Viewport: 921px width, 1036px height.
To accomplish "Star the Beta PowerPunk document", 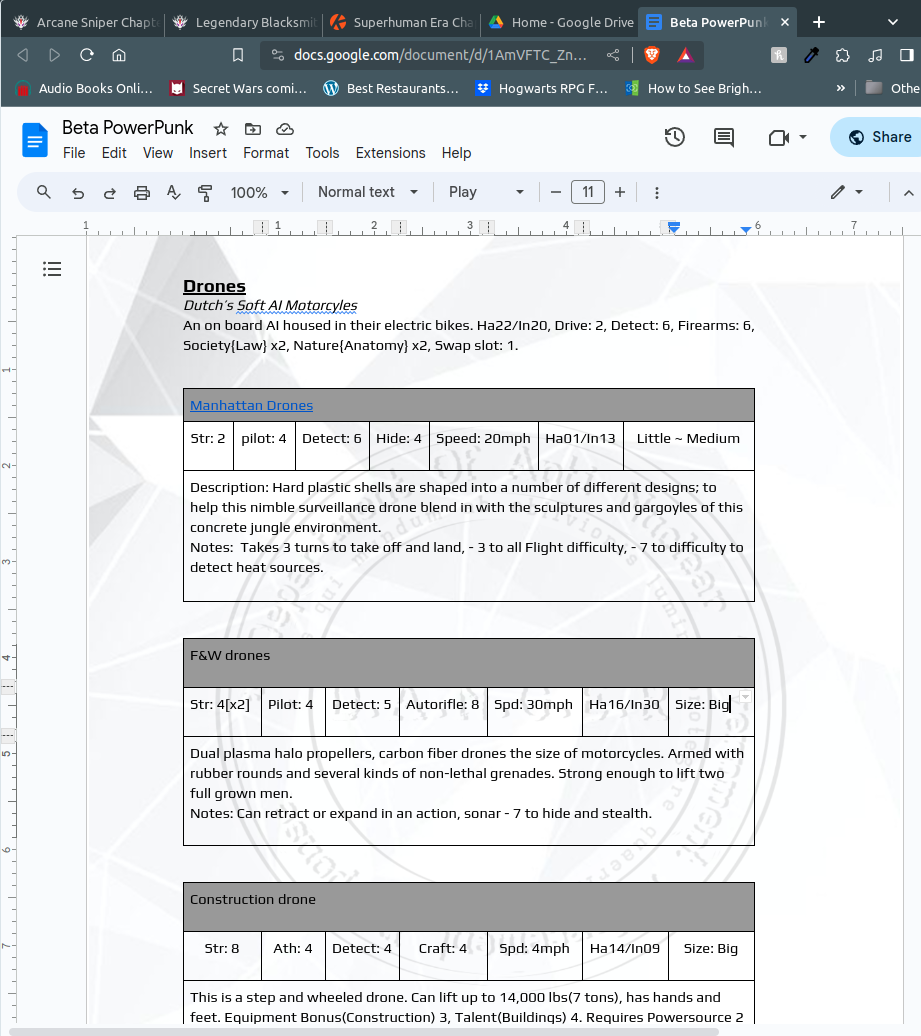I will [221, 129].
